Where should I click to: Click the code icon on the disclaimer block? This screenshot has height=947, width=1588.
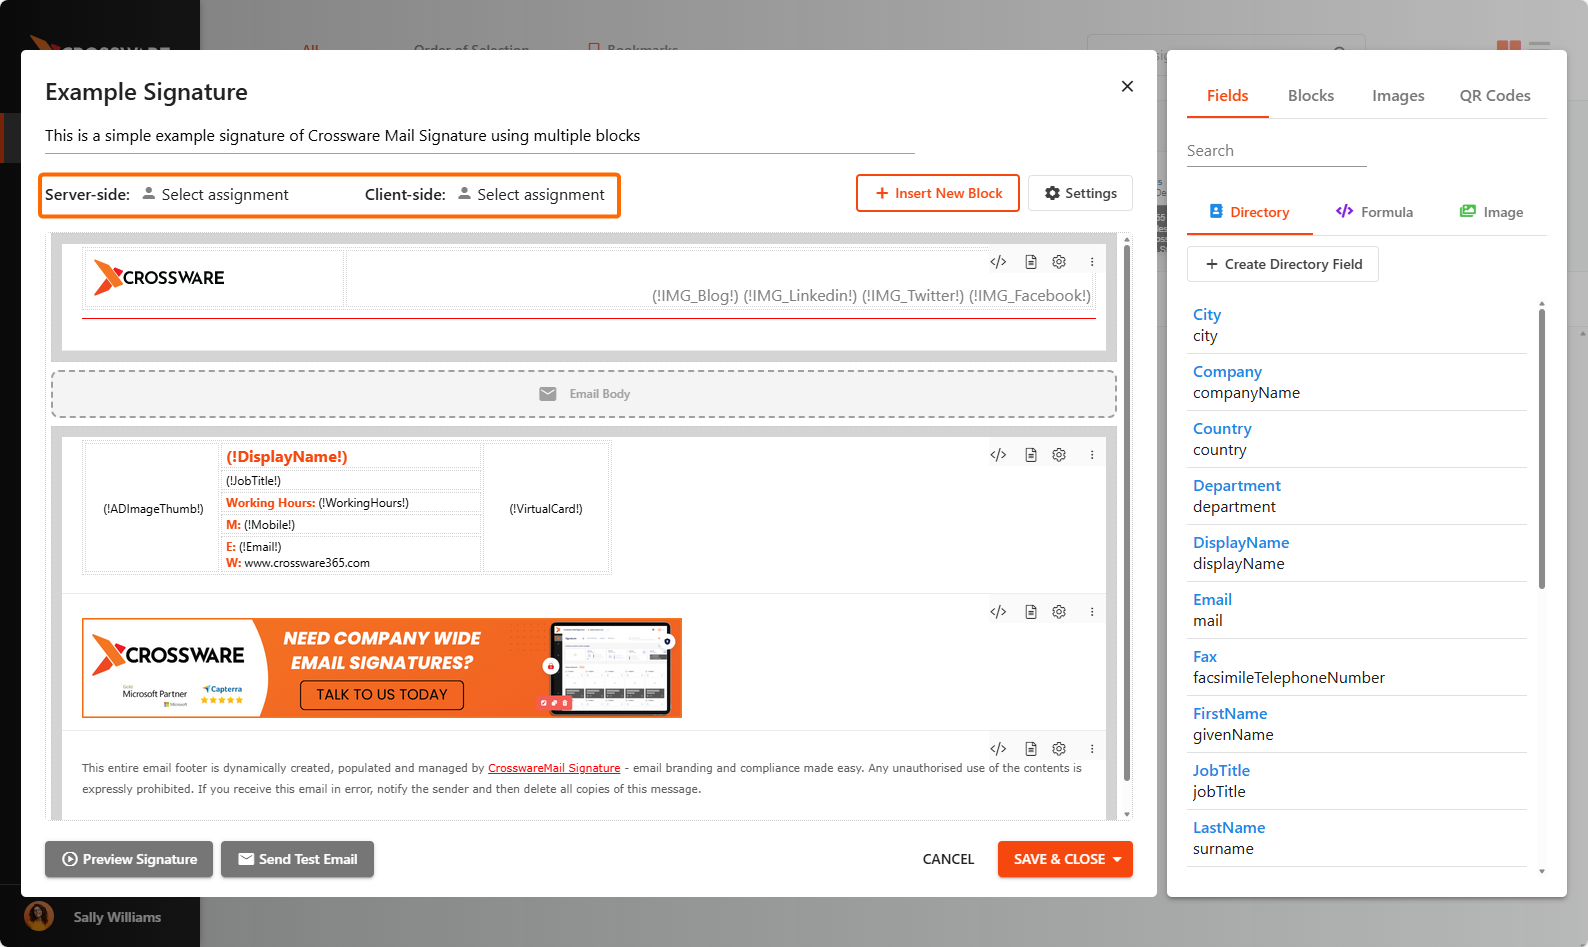click(x=998, y=749)
